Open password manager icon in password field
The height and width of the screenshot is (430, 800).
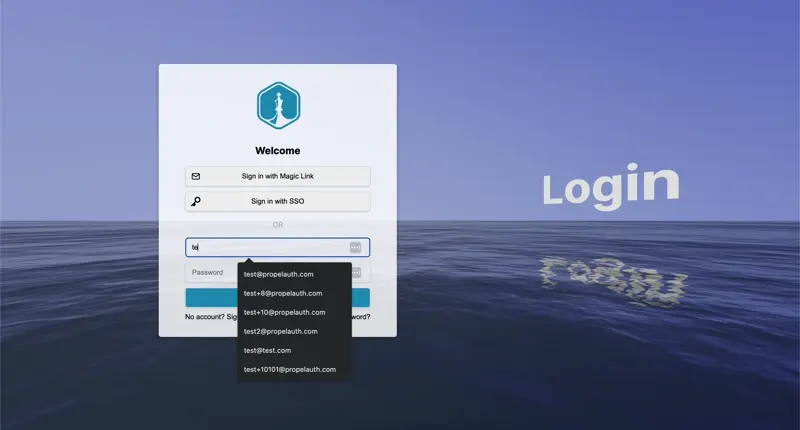click(357, 272)
